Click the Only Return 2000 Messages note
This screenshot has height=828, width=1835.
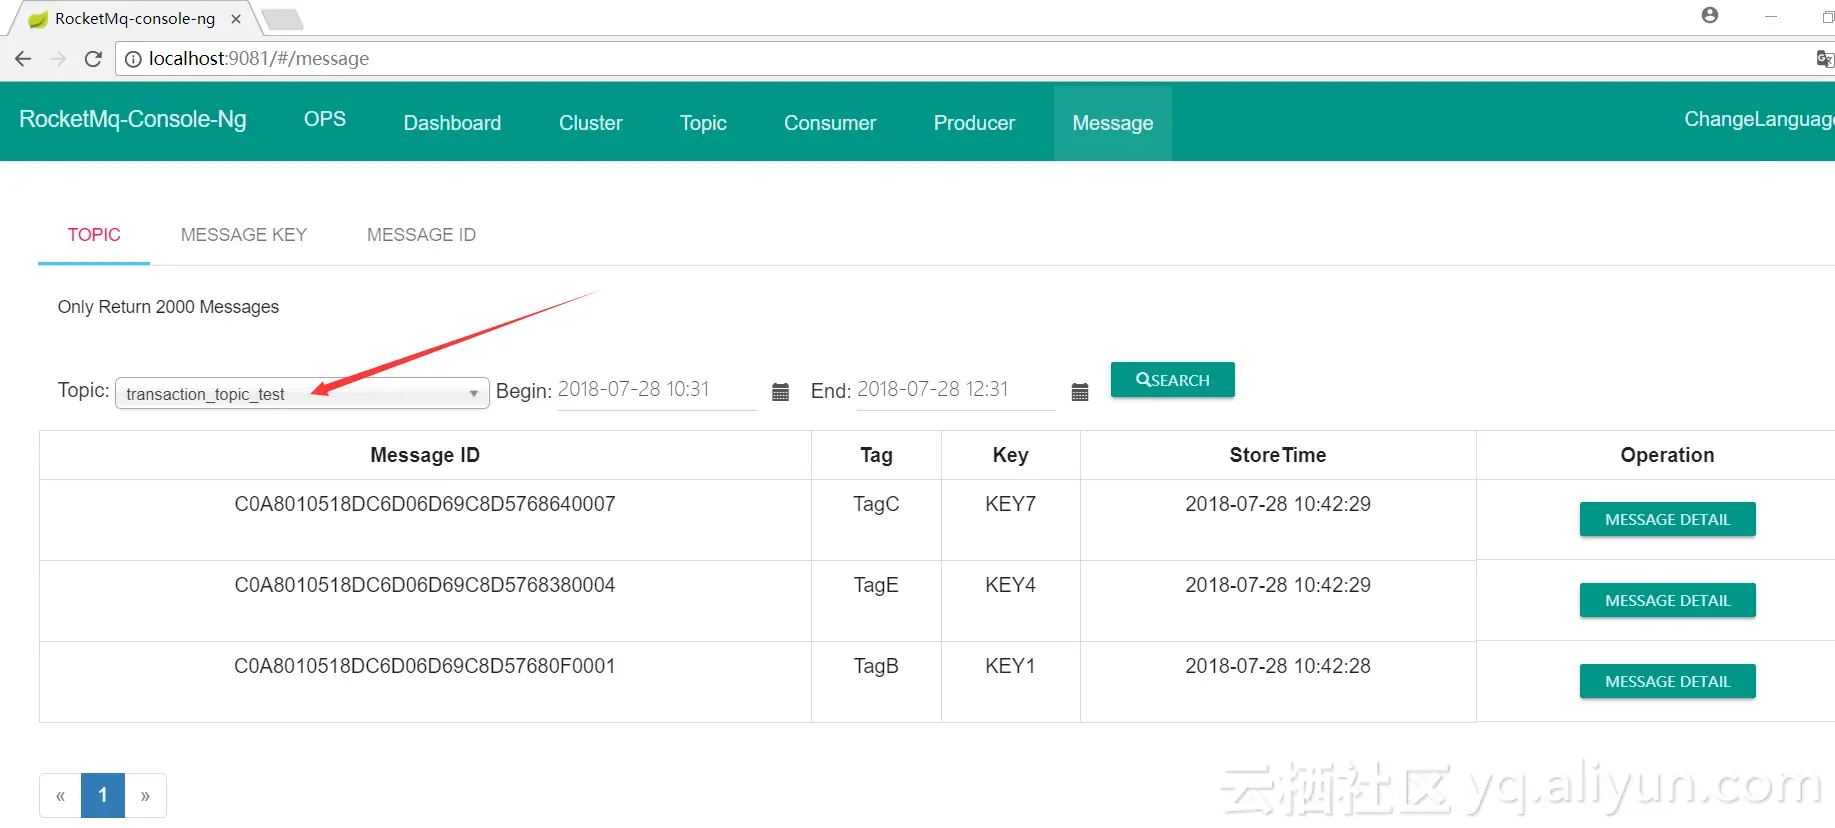168,307
